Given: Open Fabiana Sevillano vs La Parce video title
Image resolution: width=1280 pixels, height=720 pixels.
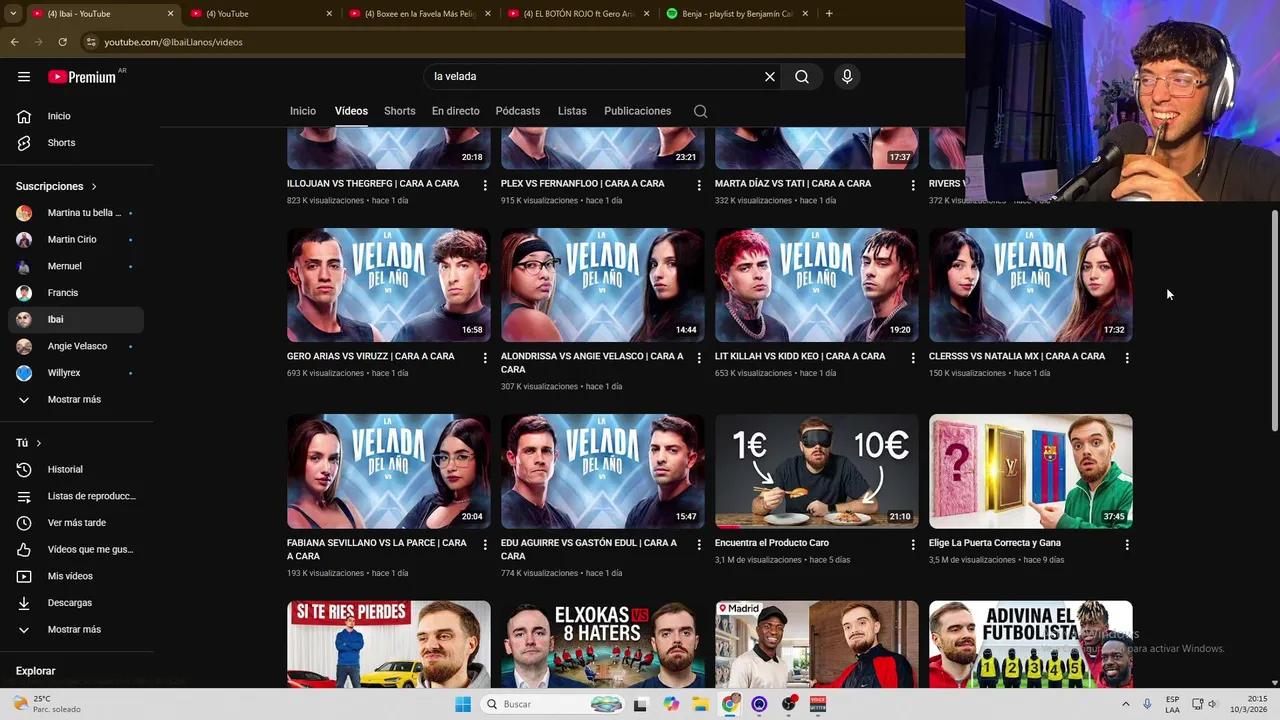Looking at the screenshot, I should [377, 549].
